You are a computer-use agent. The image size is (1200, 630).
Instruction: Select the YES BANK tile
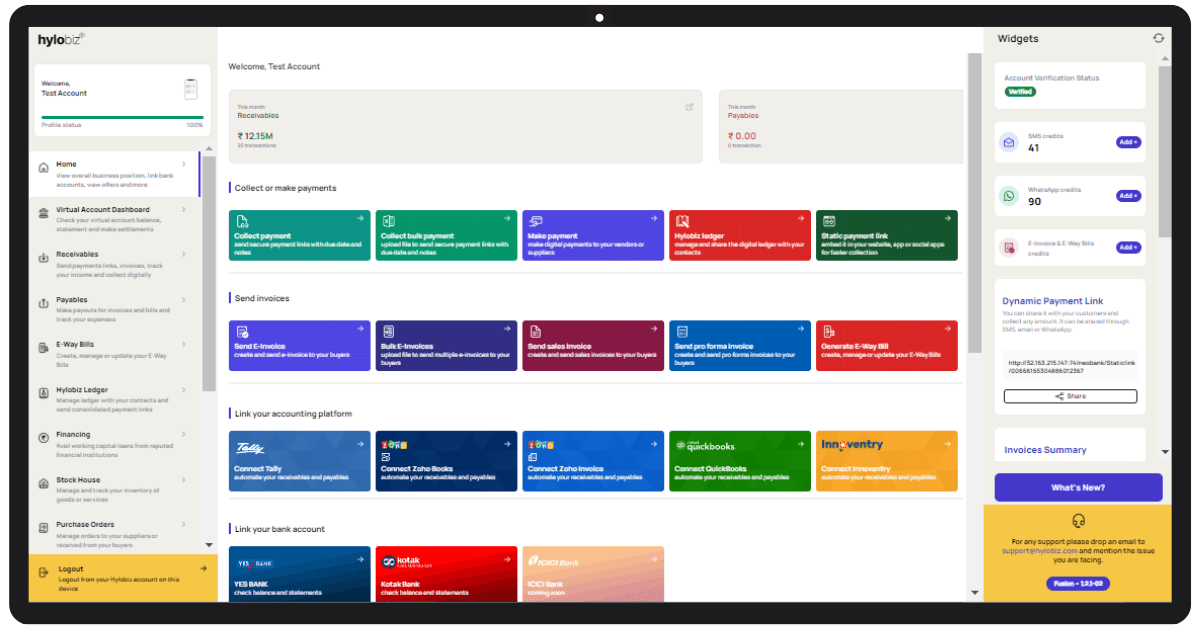(299, 574)
